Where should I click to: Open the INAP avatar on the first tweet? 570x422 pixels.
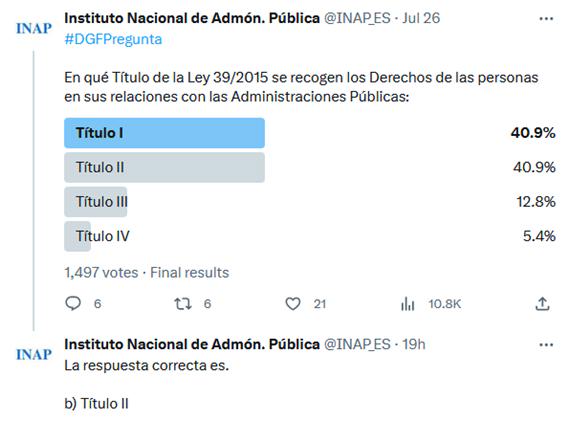tap(34, 28)
